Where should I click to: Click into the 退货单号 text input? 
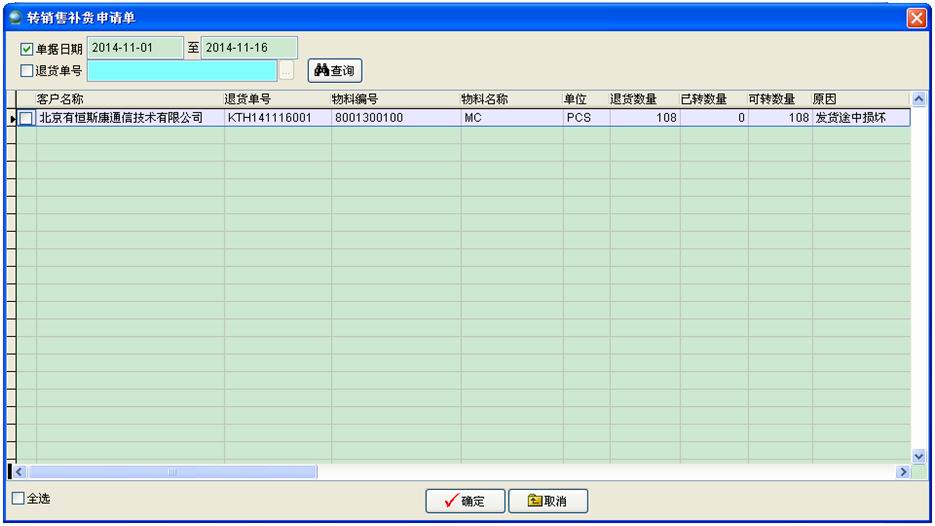[x=181, y=71]
